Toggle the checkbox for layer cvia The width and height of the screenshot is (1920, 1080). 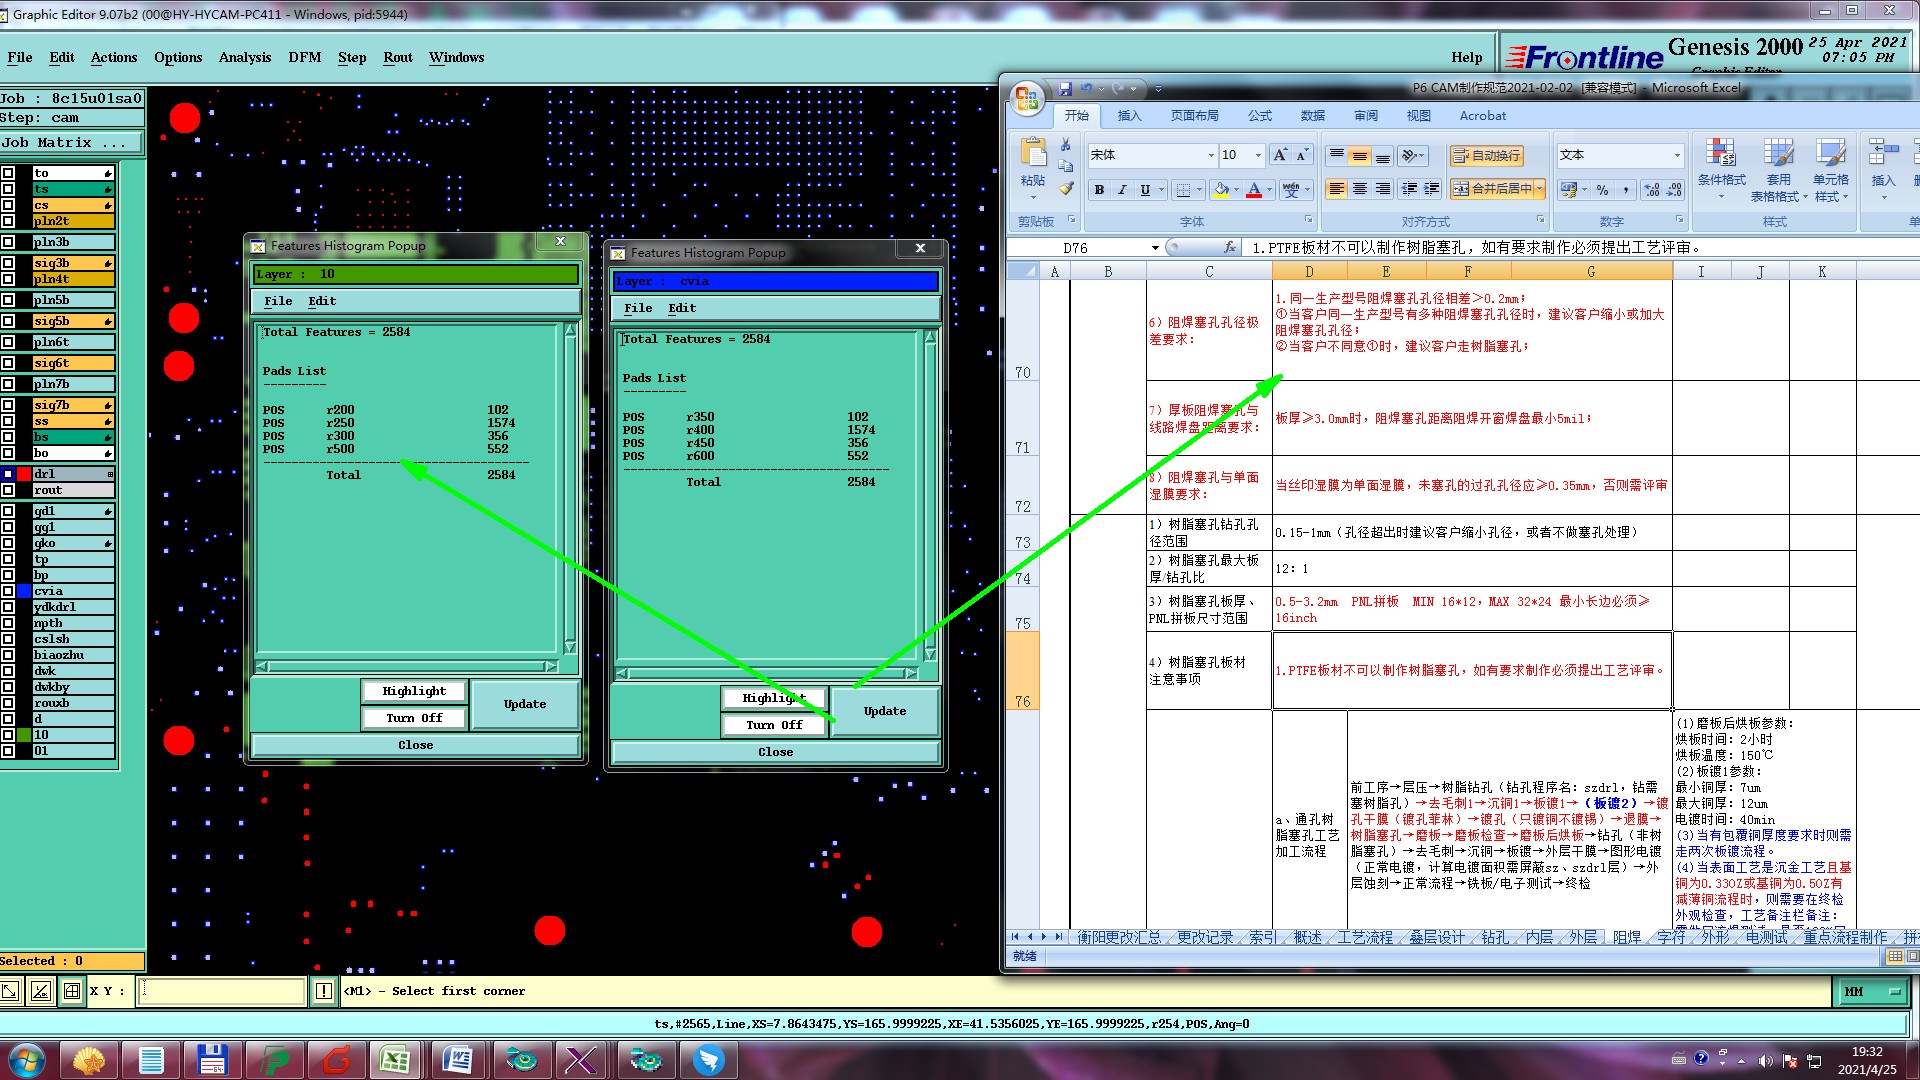8,591
